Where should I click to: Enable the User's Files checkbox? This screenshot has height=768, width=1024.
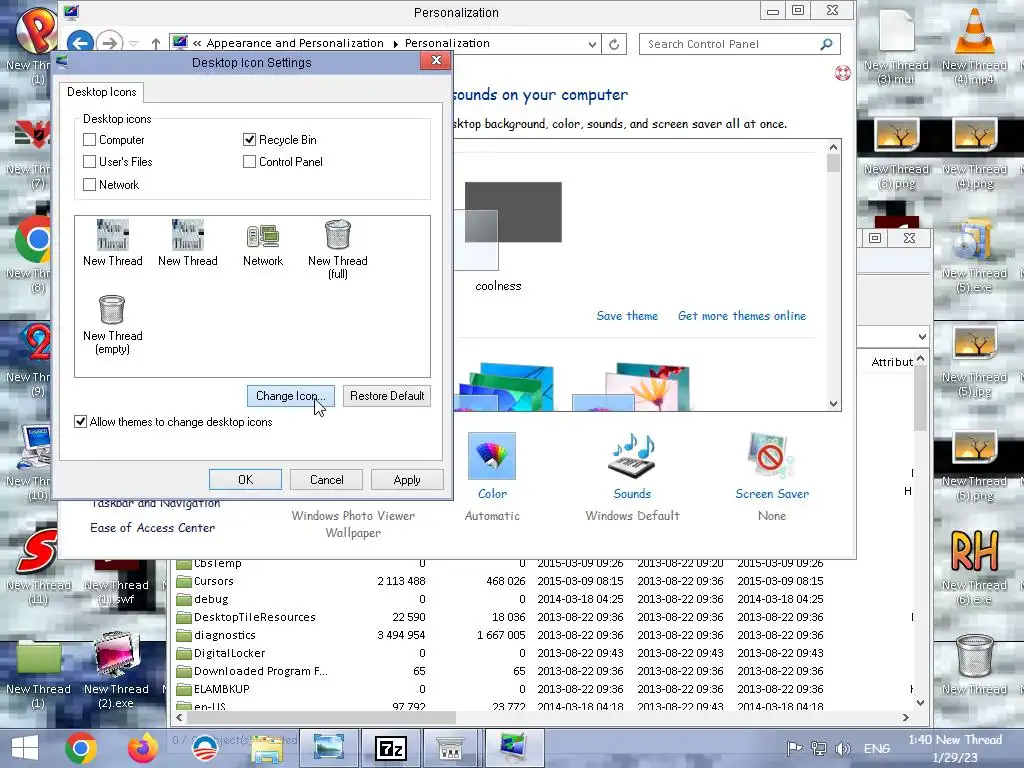click(x=89, y=161)
